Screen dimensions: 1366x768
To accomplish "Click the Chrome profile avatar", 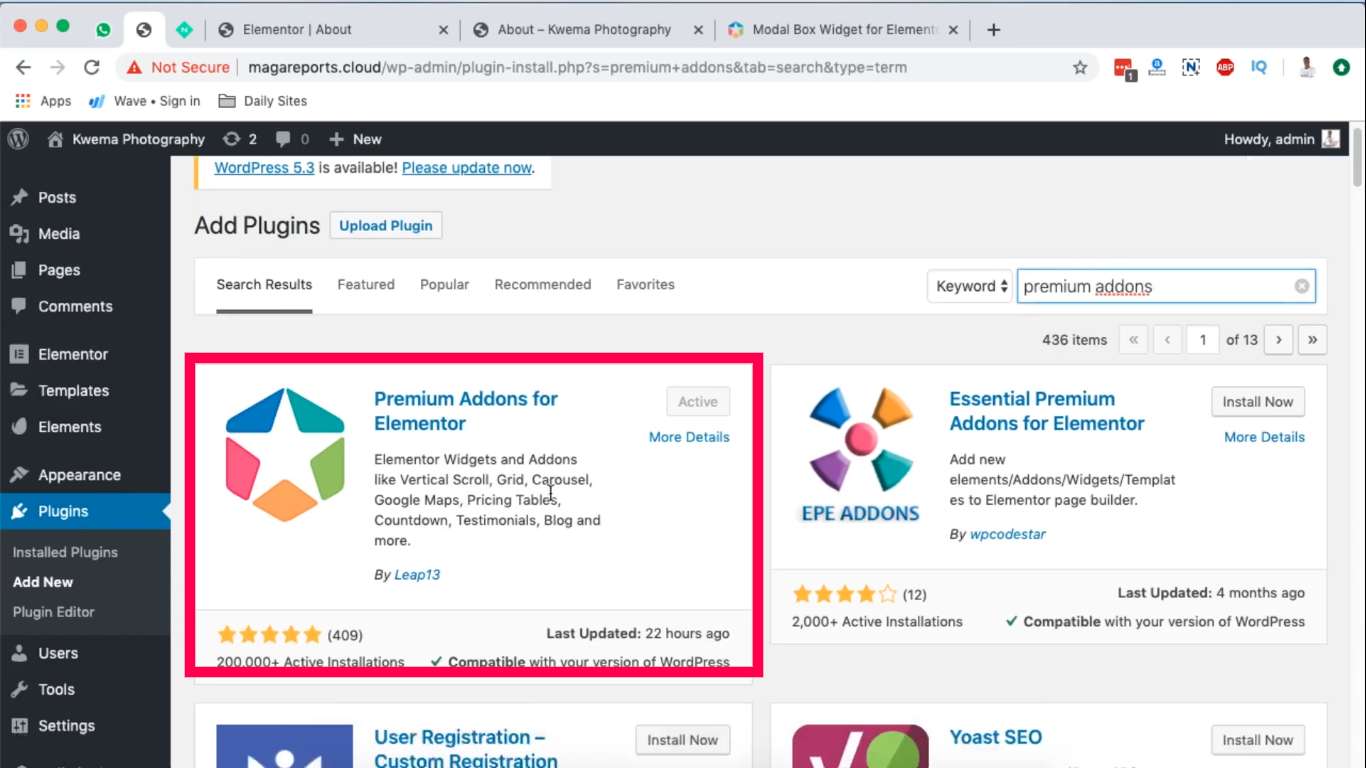I will [x=1307, y=67].
